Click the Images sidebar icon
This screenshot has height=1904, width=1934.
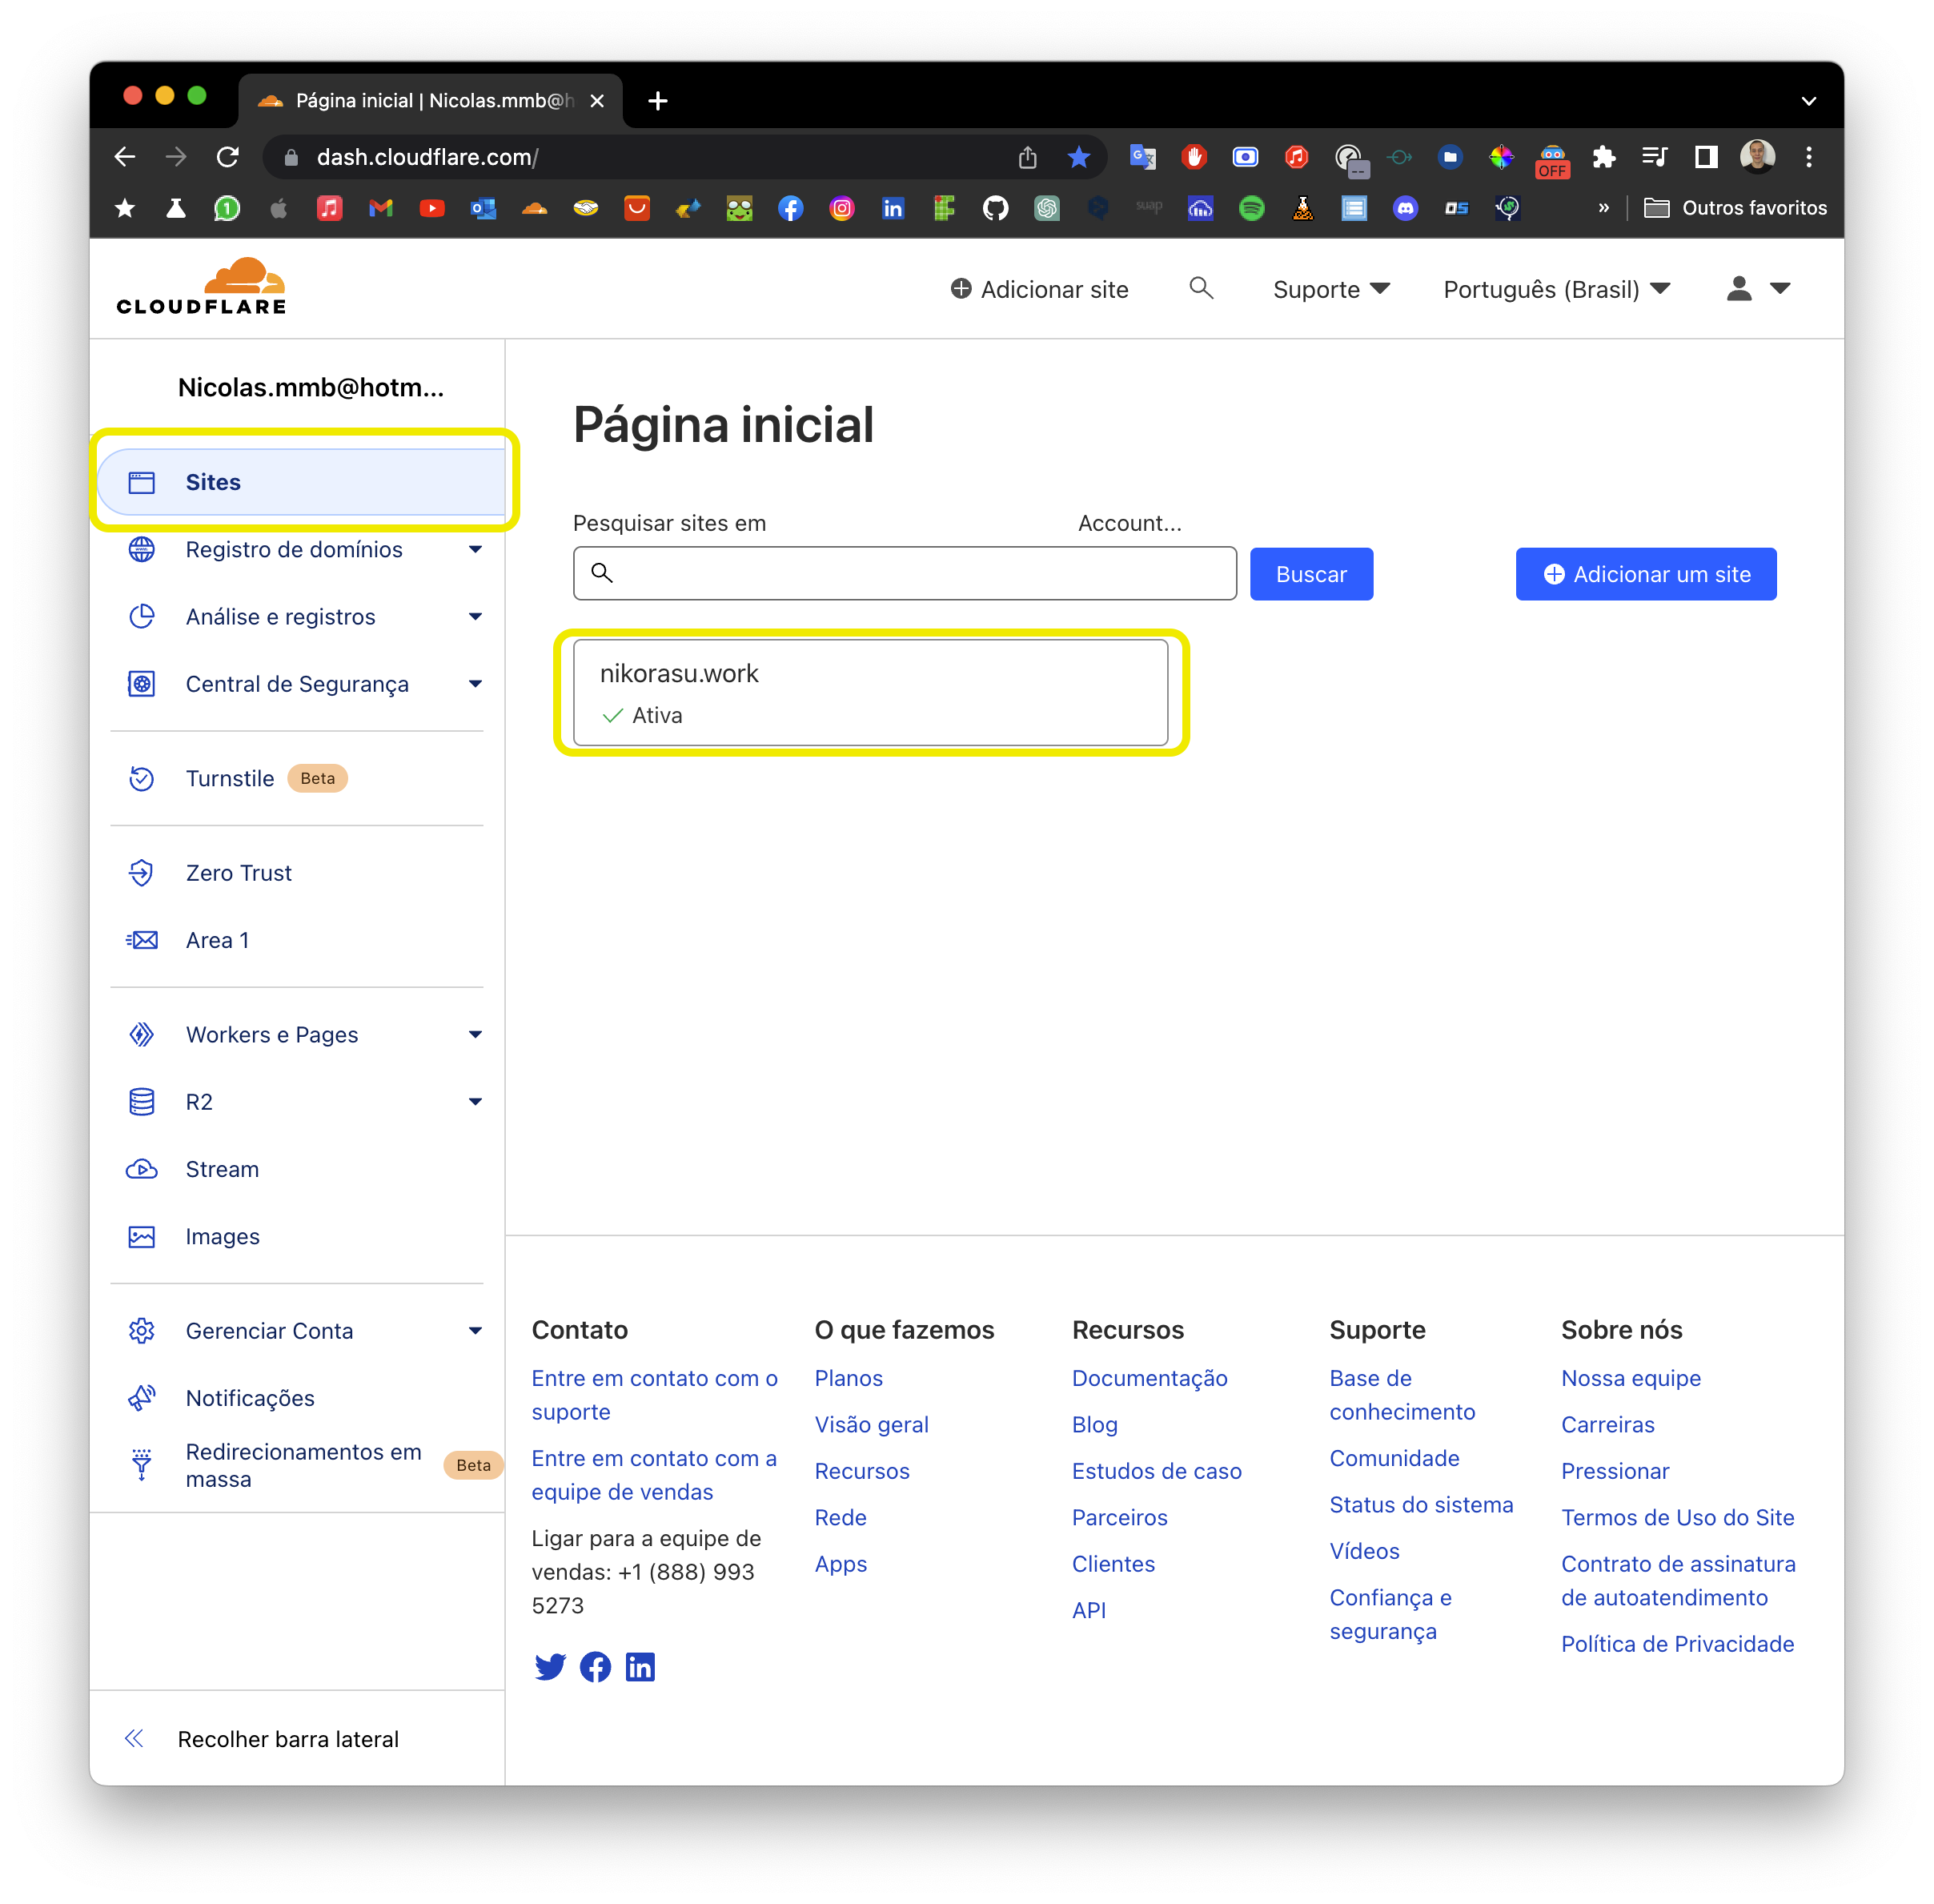point(142,1236)
